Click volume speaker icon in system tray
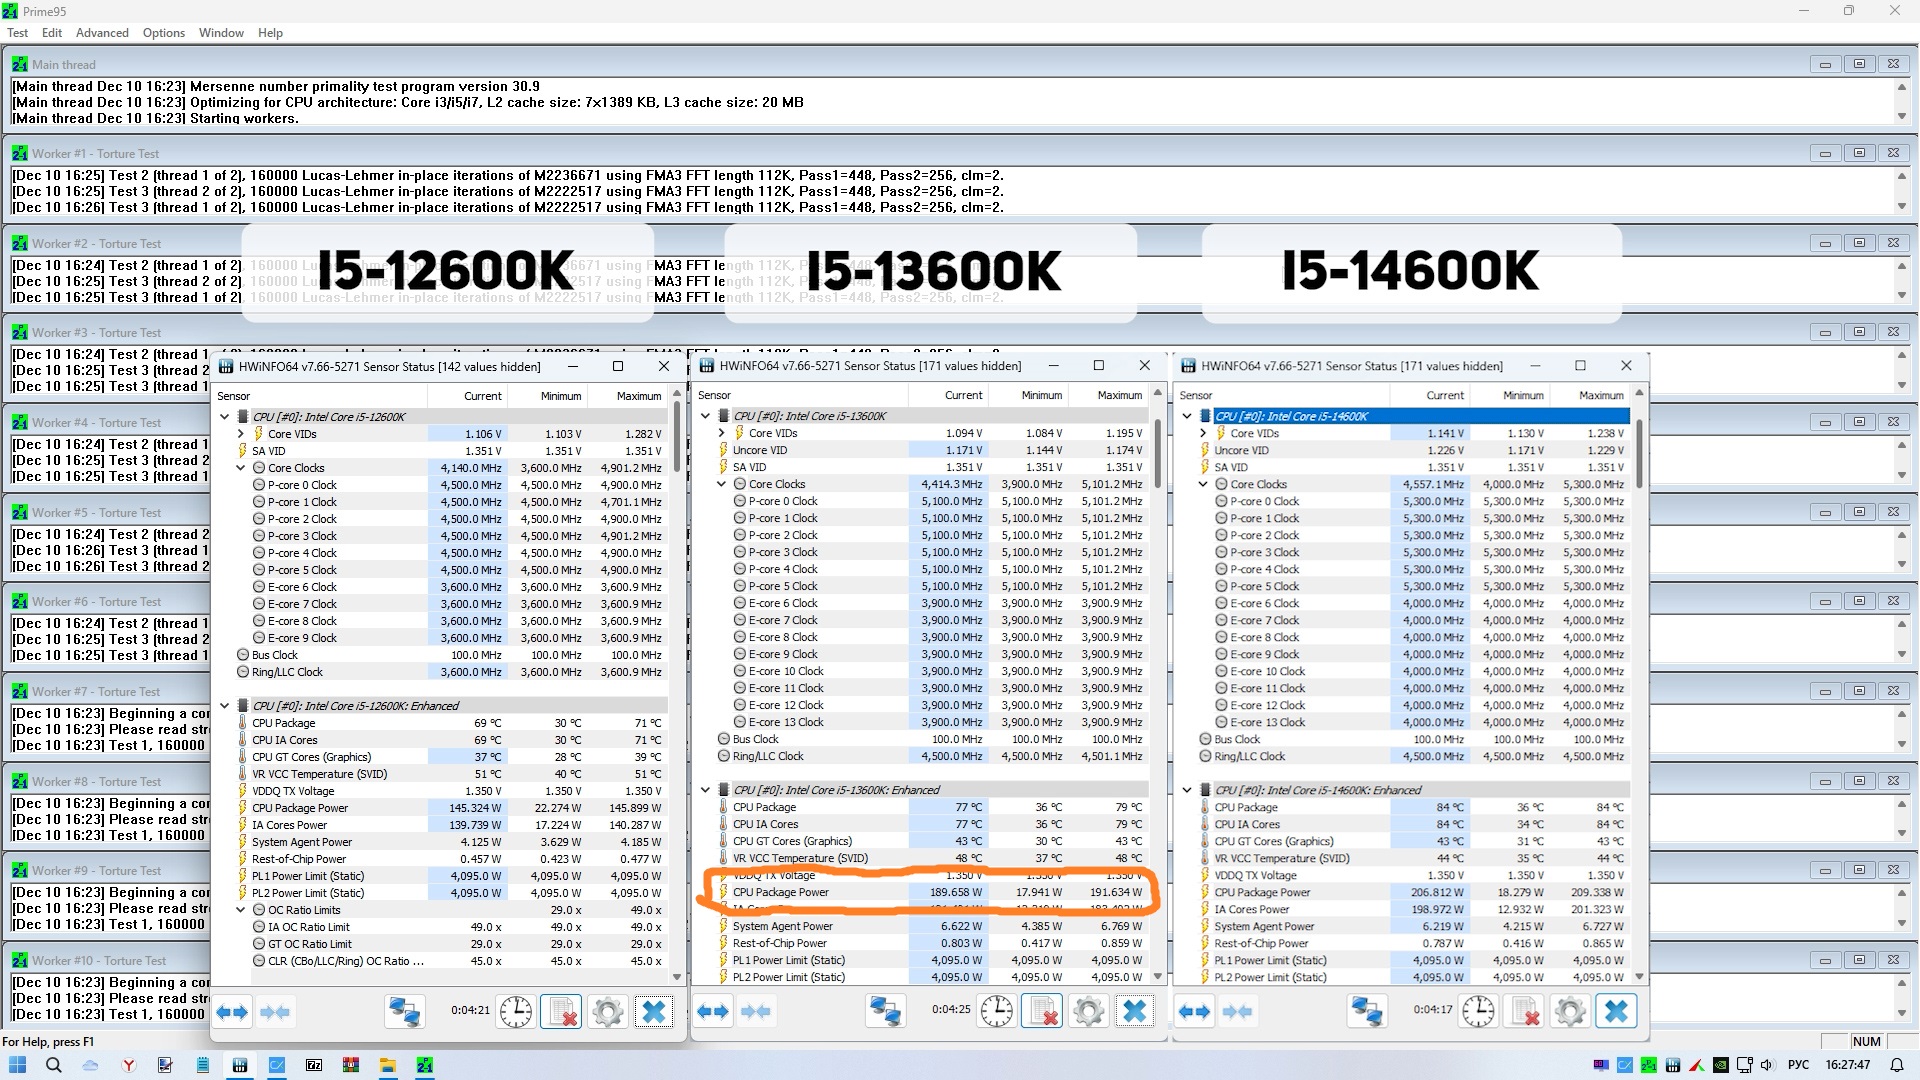Viewport: 1920px width, 1080px height. [1767, 1065]
